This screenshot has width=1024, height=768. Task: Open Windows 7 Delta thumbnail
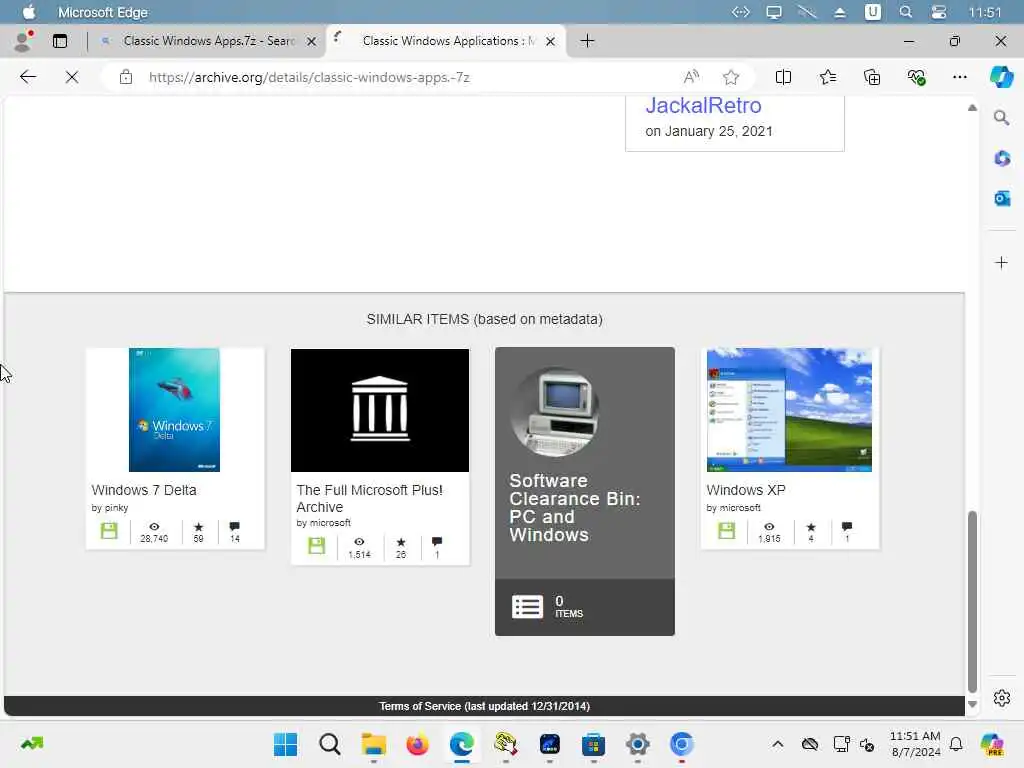point(174,409)
